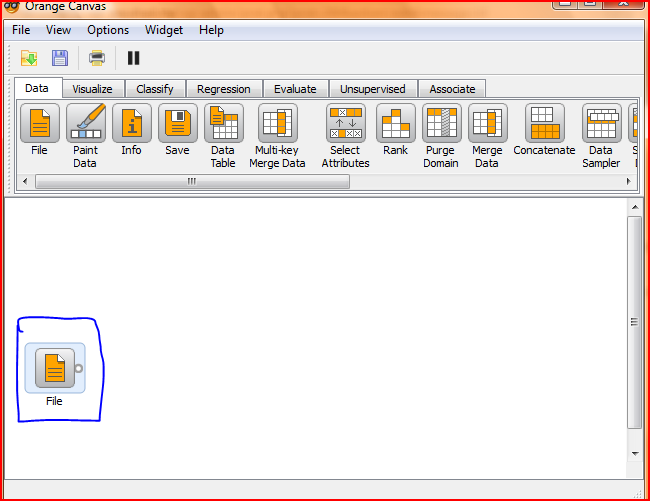Screen dimensions: 650x501
Task: Select the Data Table widget icon
Action: (x=224, y=123)
